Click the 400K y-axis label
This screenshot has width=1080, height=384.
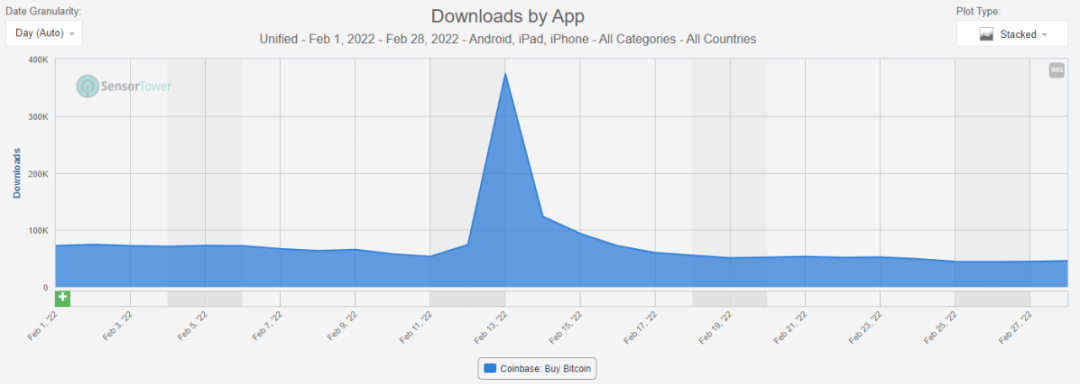38,60
